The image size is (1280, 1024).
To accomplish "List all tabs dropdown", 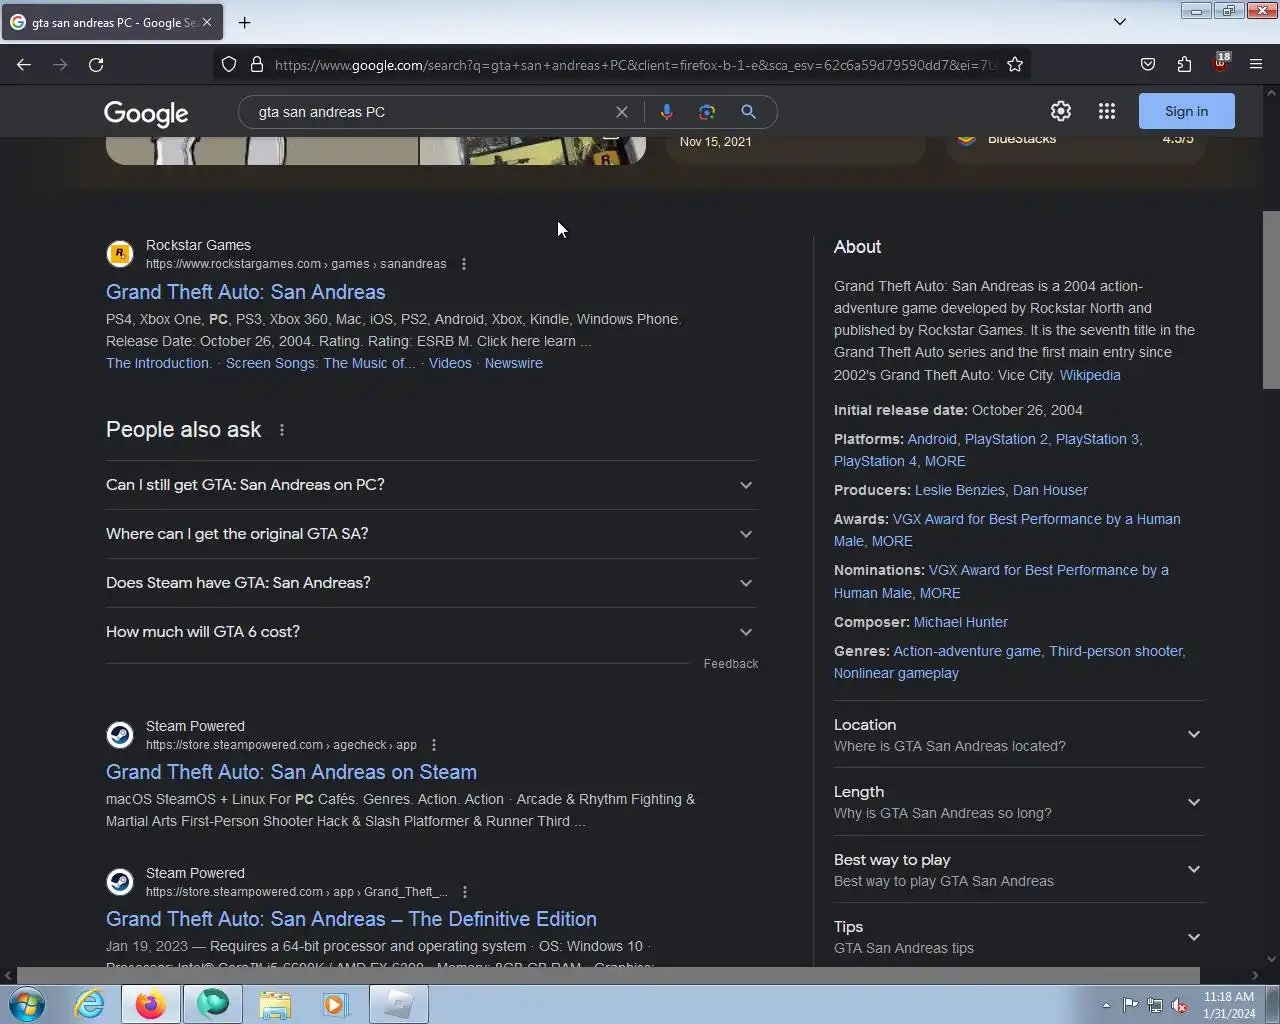I will coord(1120,22).
